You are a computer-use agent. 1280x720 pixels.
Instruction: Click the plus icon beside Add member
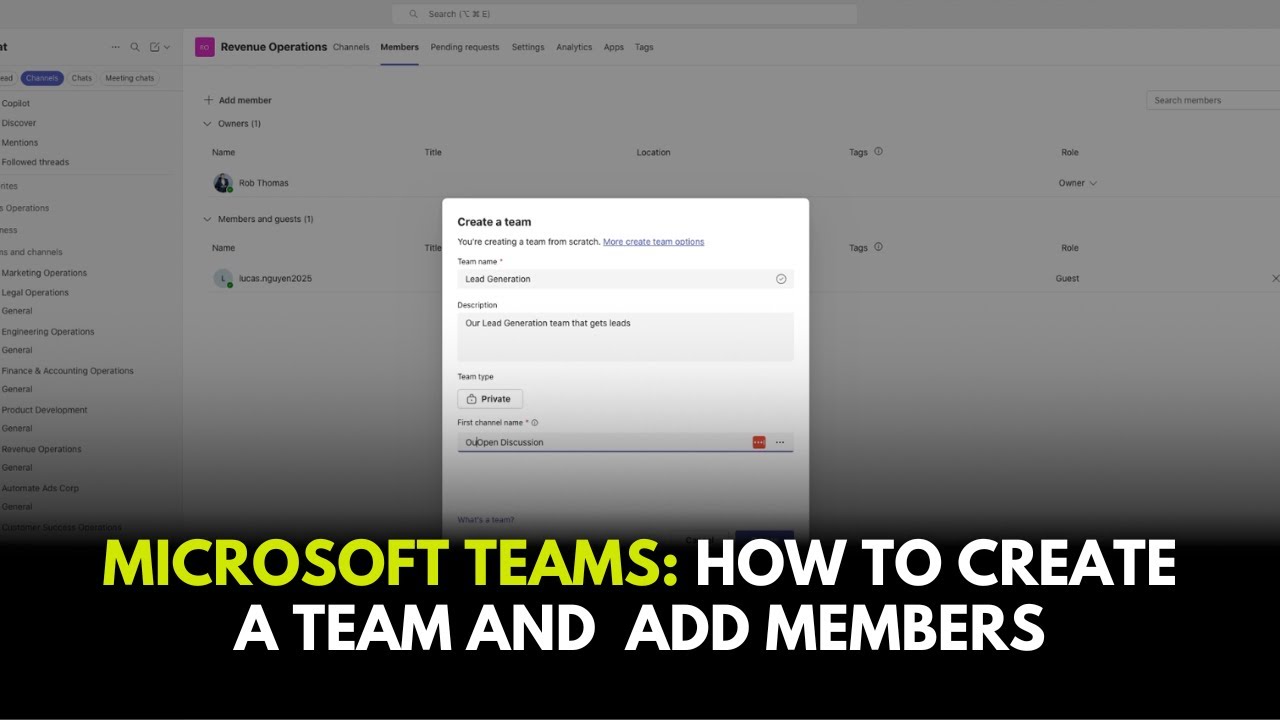point(208,100)
